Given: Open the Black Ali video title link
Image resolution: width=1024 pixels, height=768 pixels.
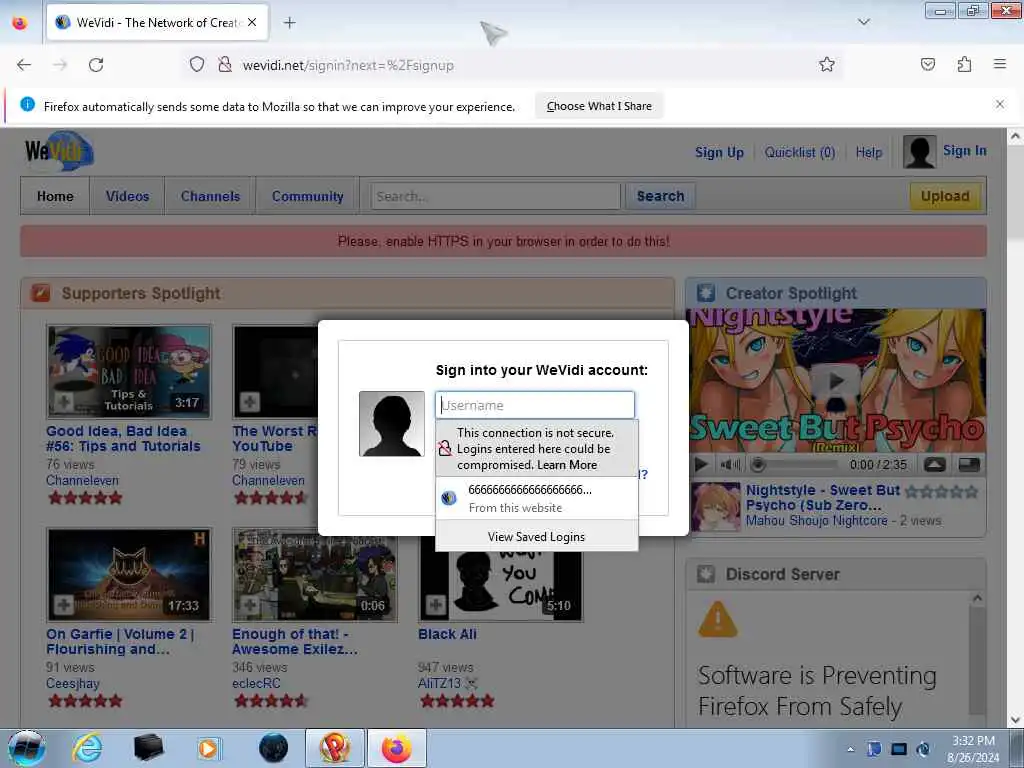Looking at the screenshot, I should point(447,634).
